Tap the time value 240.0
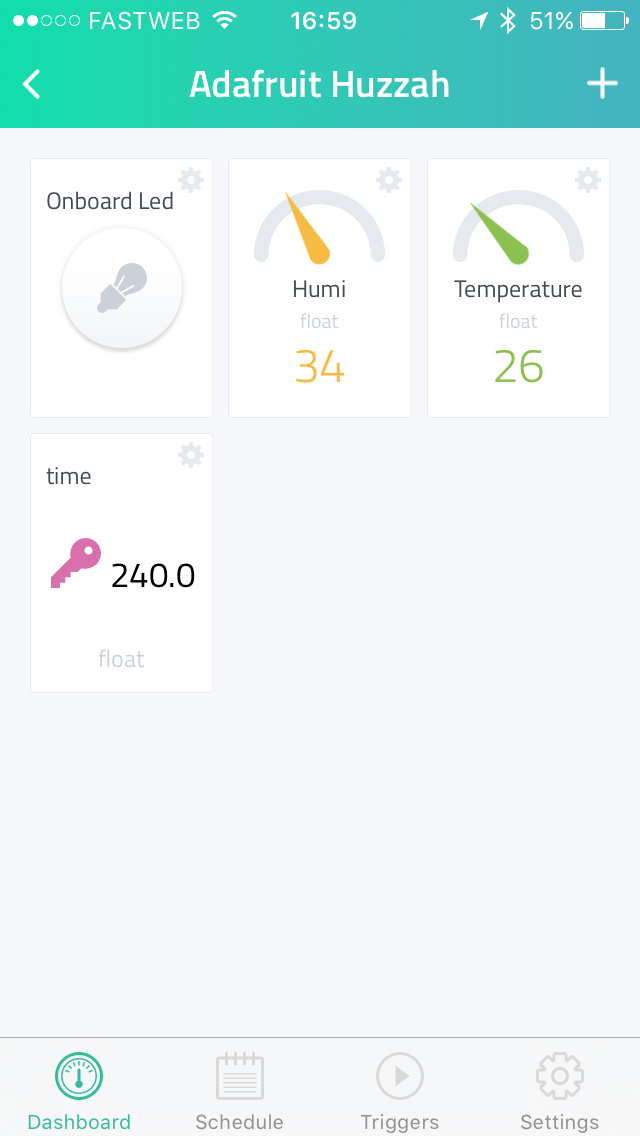This screenshot has height=1136, width=640. 153,576
